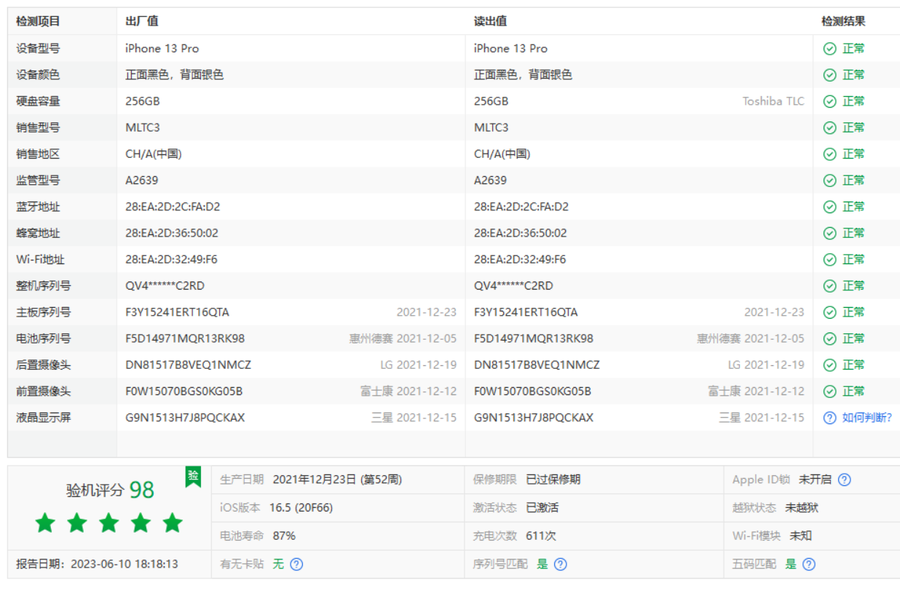
Task: Click the green check icon in 设备颜色 row
Action: coord(829,75)
